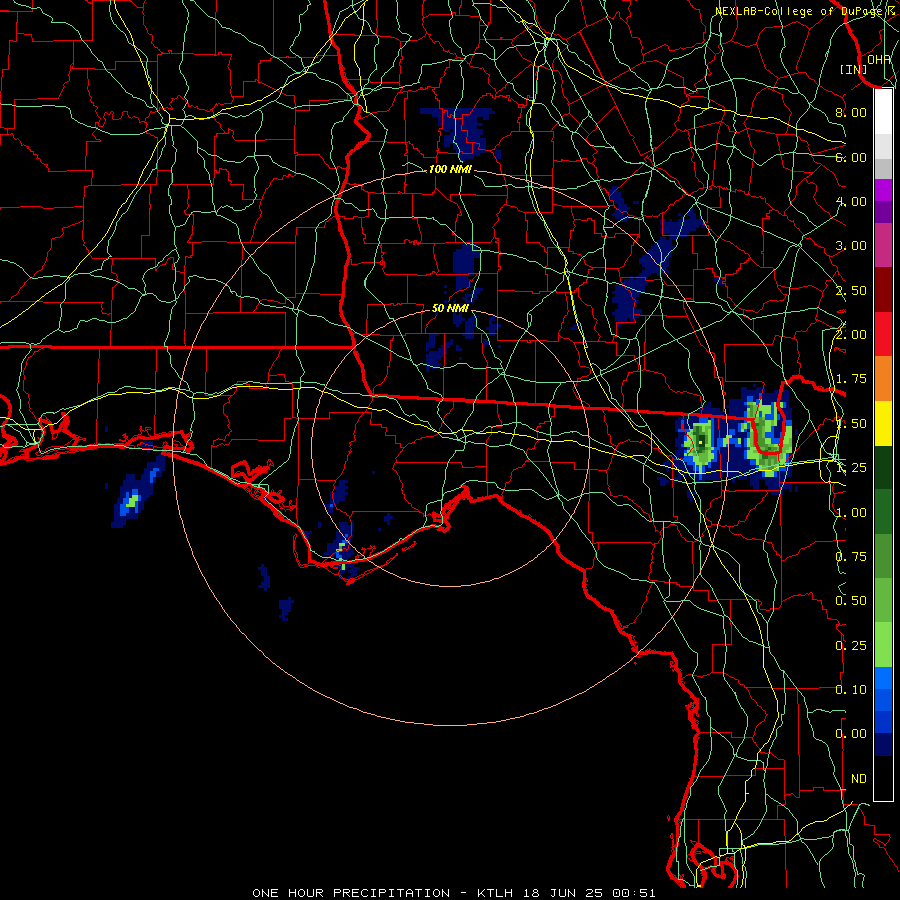Select the light blue swatch near 0.10

[x=883, y=678]
